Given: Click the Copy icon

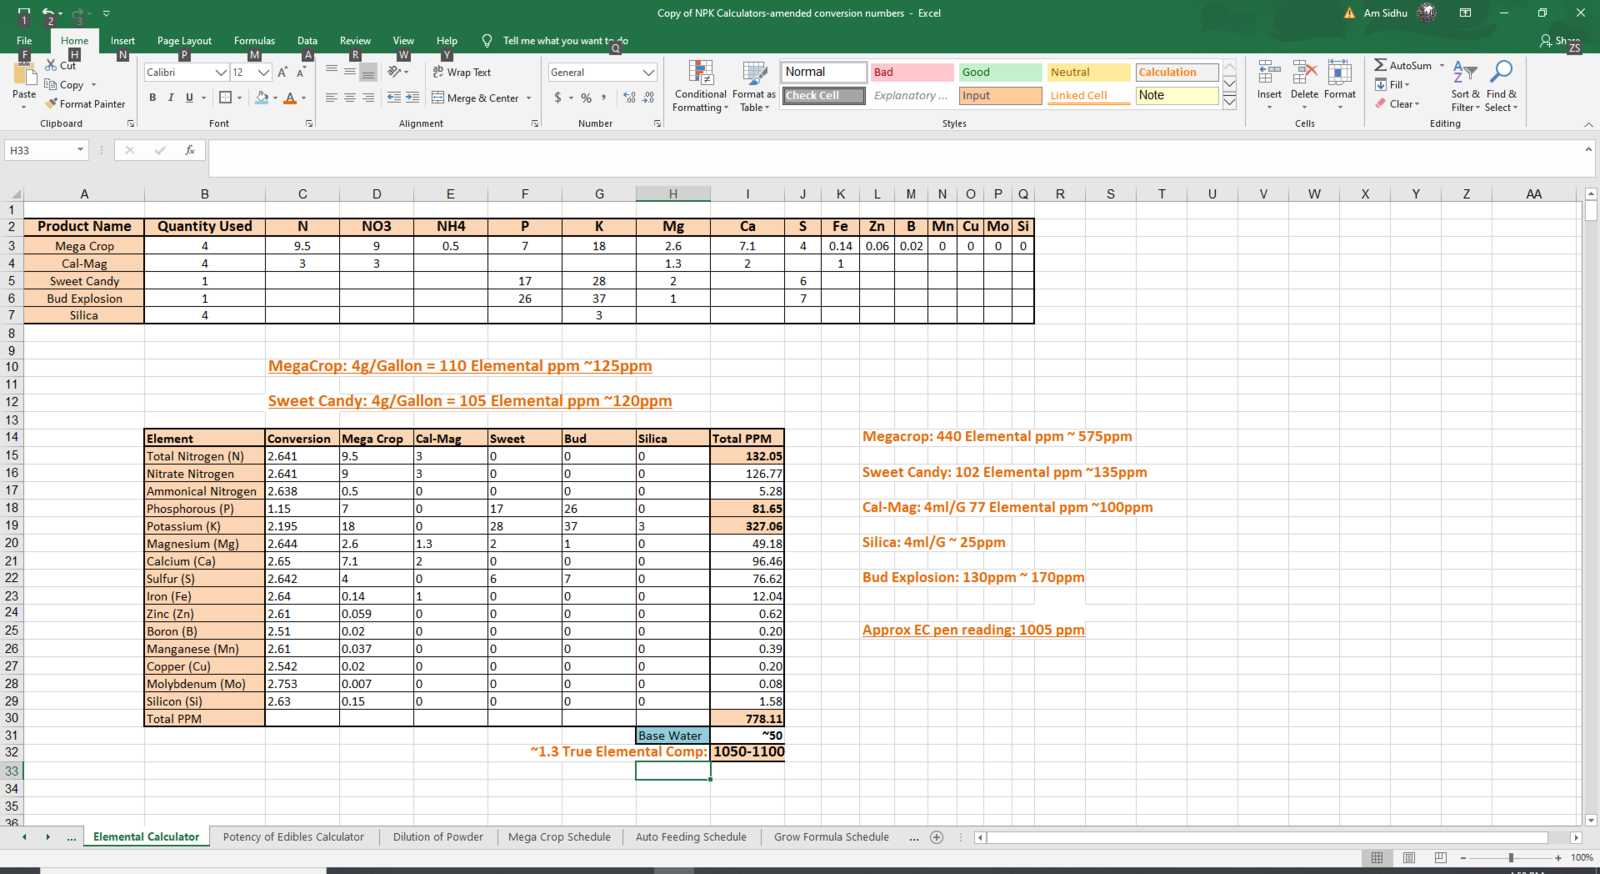Looking at the screenshot, I should pyautogui.click(x=51, y=85).
